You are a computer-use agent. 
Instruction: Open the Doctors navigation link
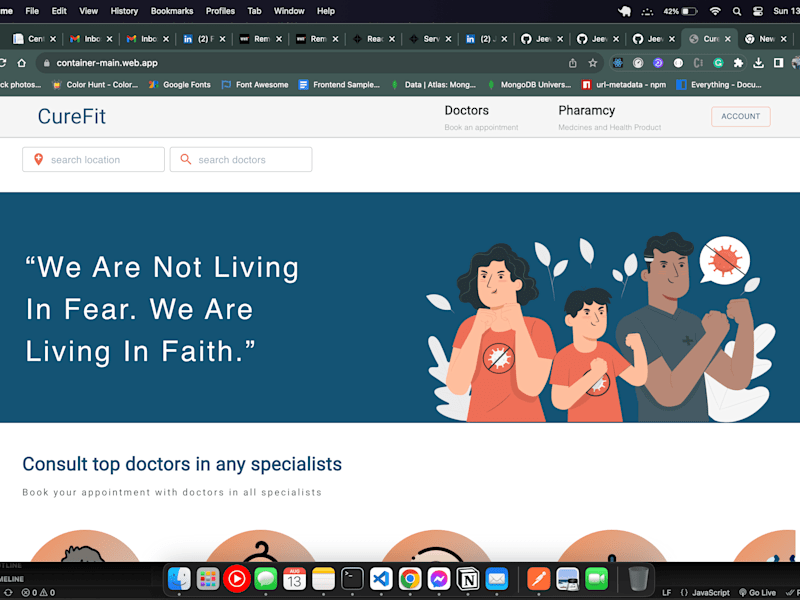[466, 111]
